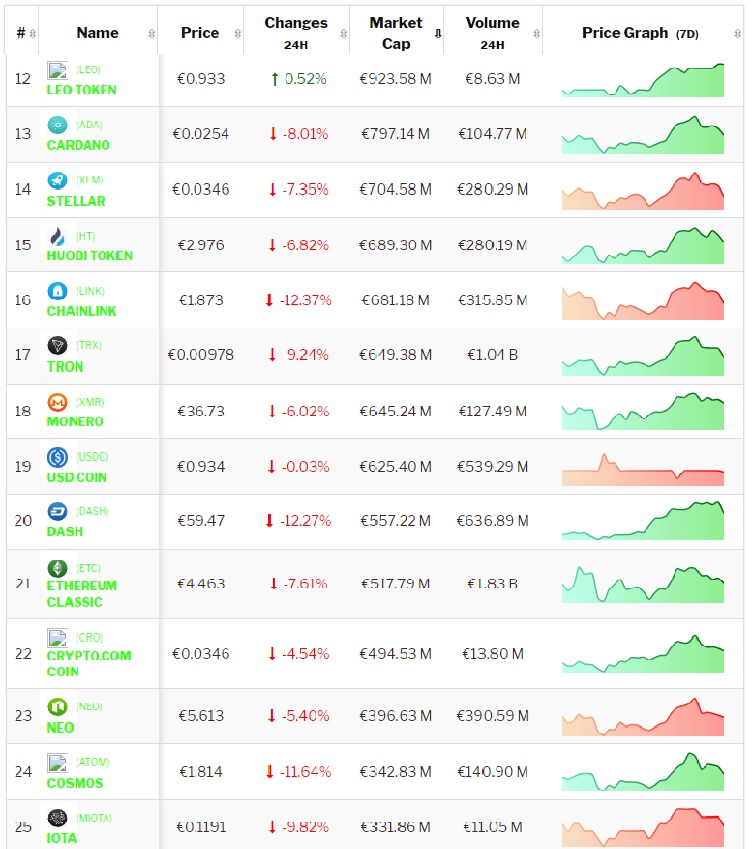Sort by Price column header
Screen dimensions: 752x849
pyautogui.click(x=200, y=33)
